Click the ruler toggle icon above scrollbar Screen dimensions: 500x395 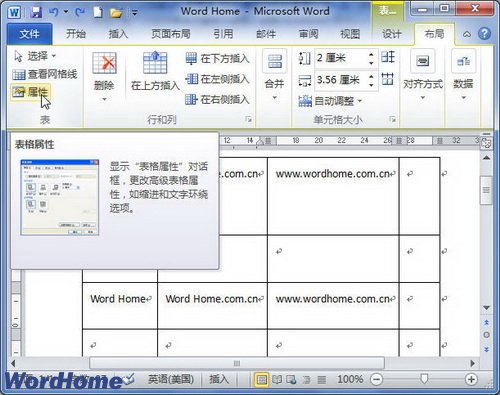point(486,144)
